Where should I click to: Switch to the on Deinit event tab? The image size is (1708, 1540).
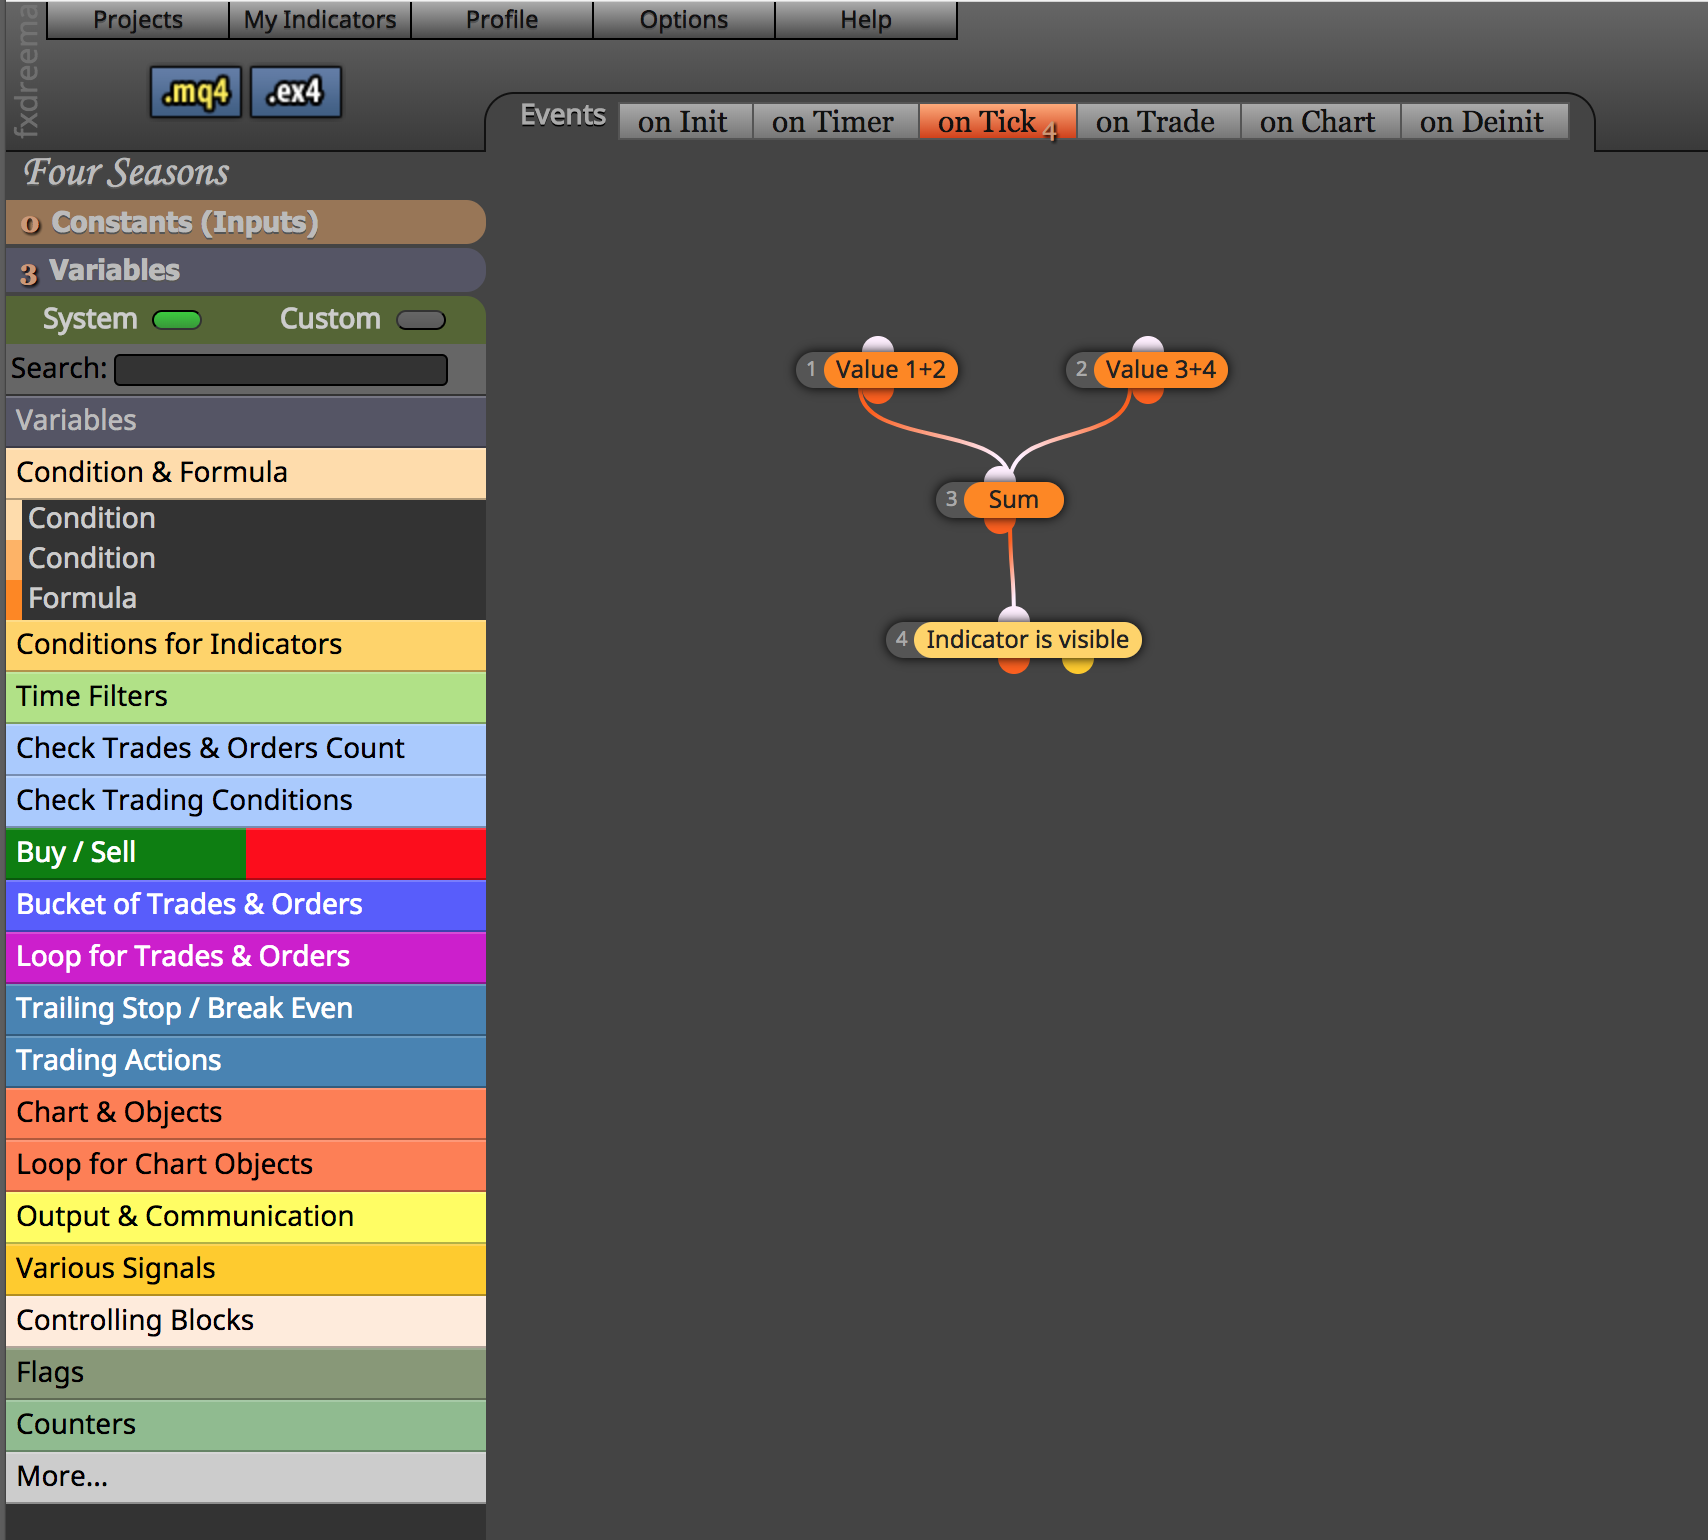(x=1484, y=122)
